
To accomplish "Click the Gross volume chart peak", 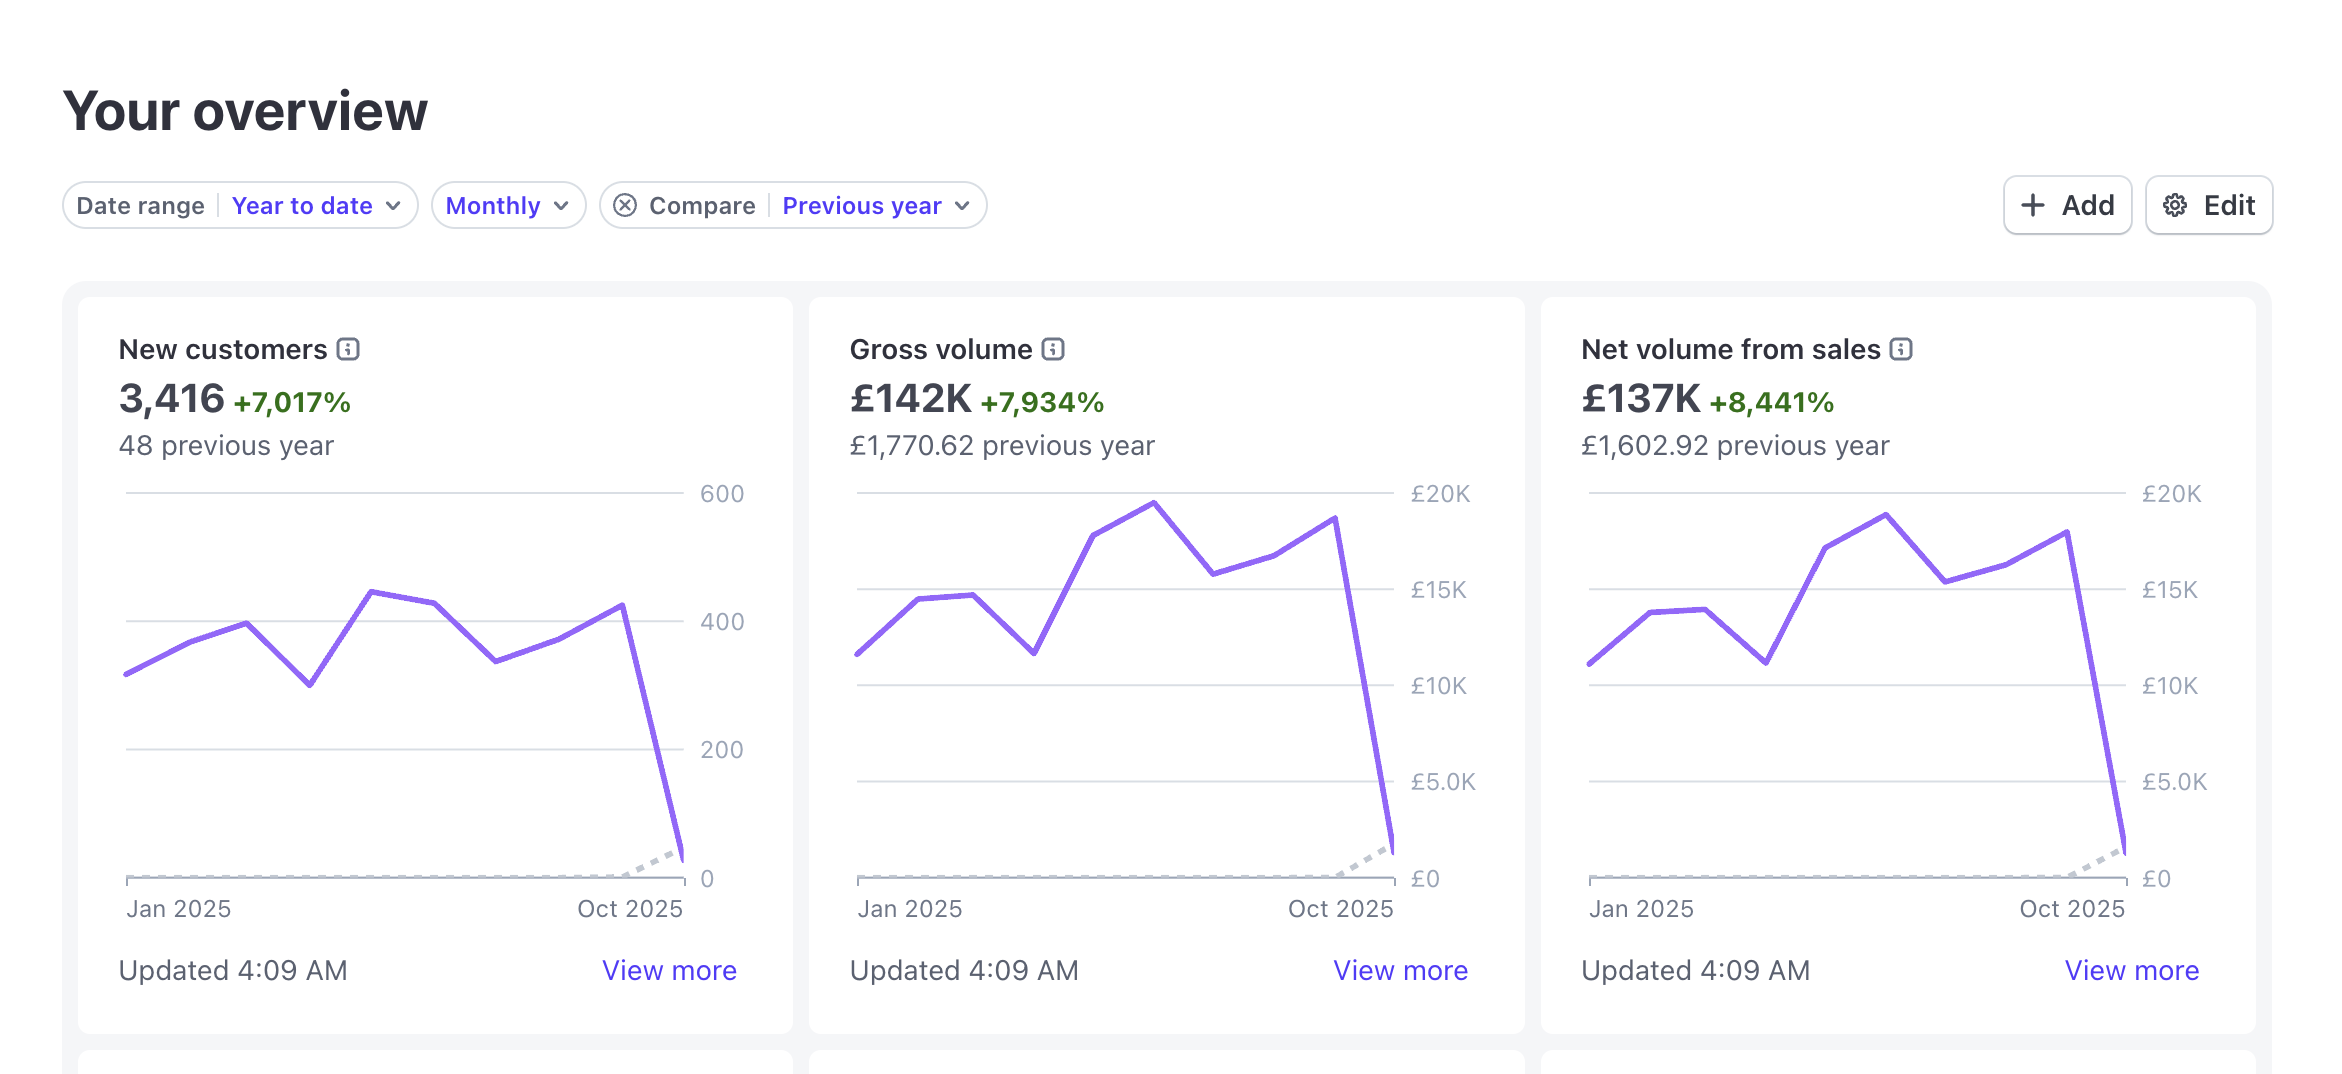I will coord(1154,503).
